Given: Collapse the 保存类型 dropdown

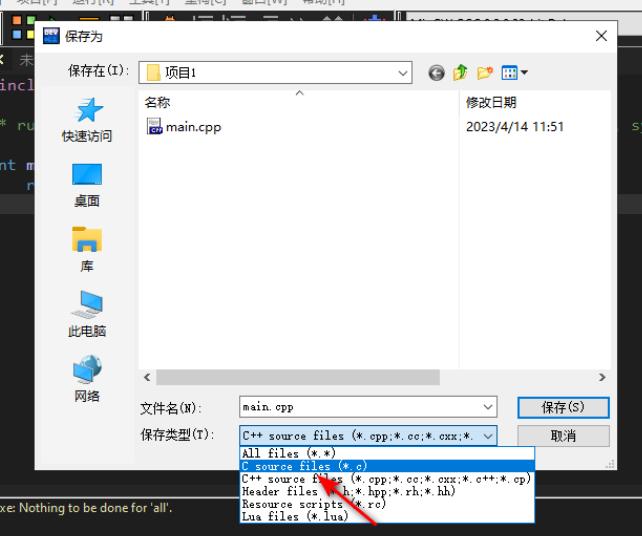Looking at the screenshot, I should click(488, 436).
